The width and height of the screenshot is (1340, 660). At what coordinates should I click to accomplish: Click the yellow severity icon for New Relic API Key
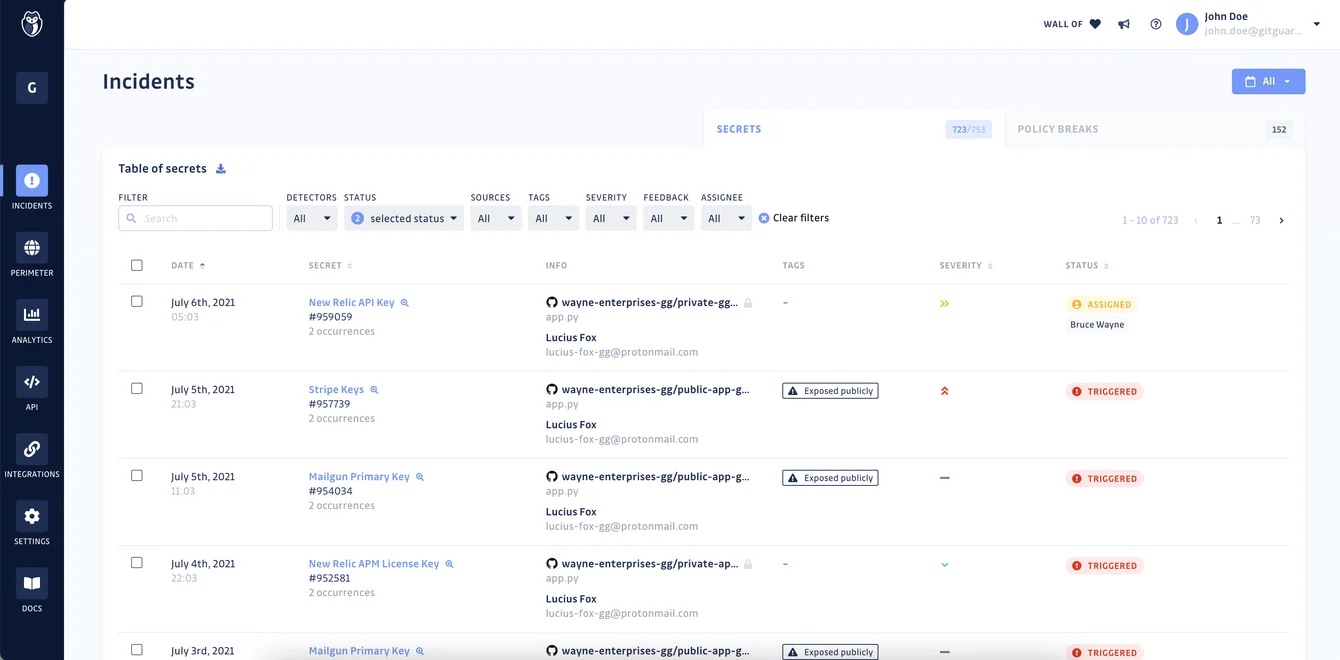945,303
